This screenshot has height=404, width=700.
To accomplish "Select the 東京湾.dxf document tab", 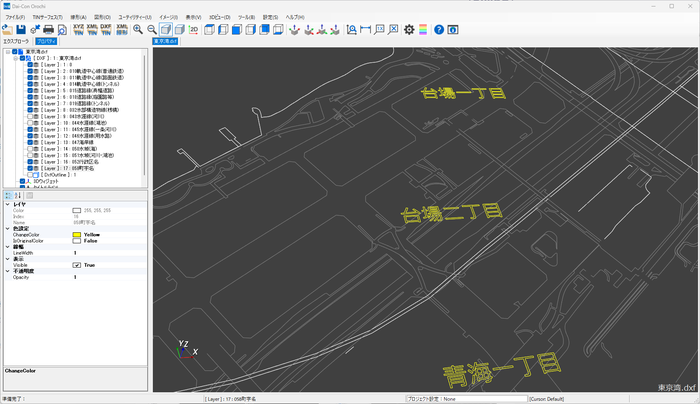I will (165, 41).
